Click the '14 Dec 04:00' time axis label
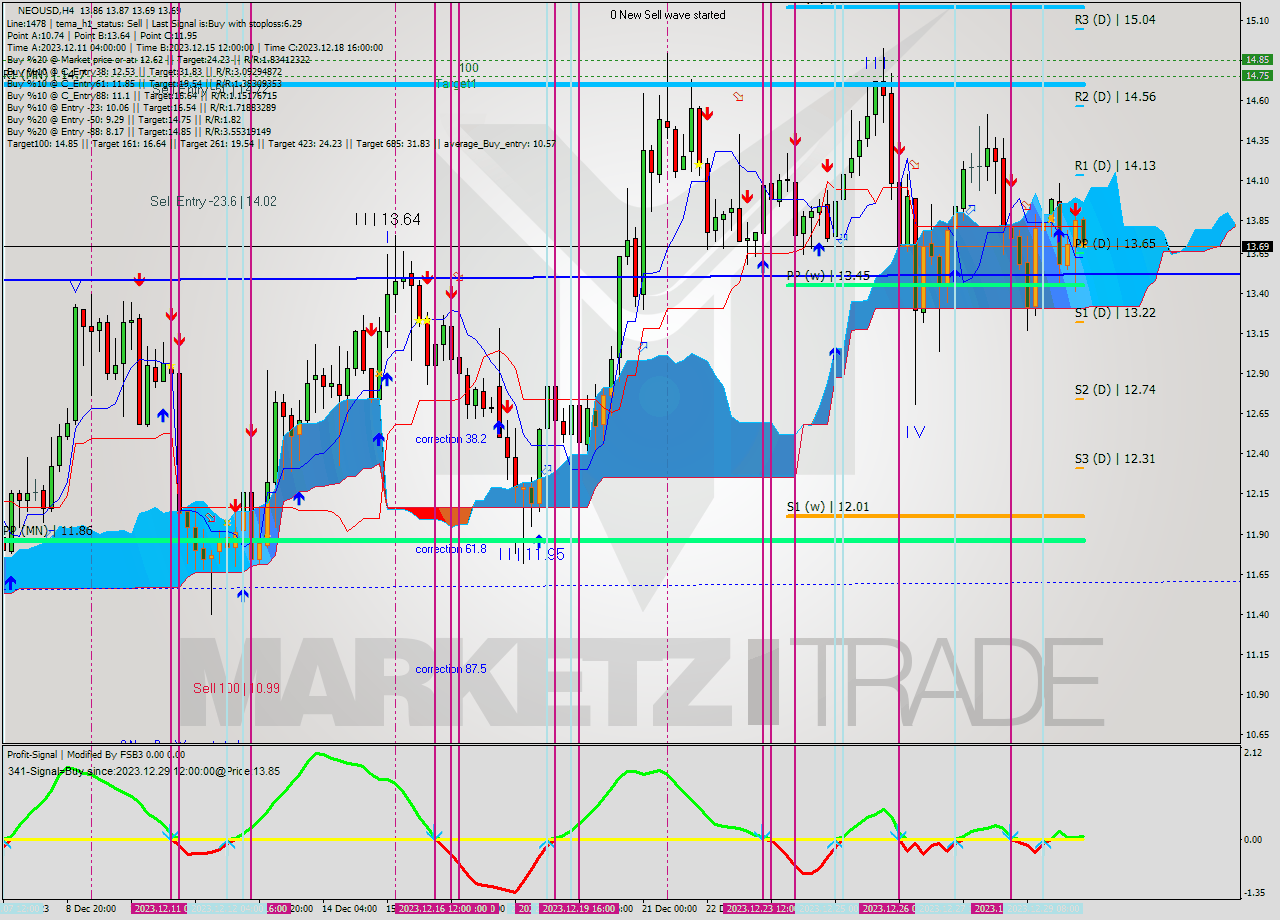Screen dimensions: 1280x920 point(350,909)
